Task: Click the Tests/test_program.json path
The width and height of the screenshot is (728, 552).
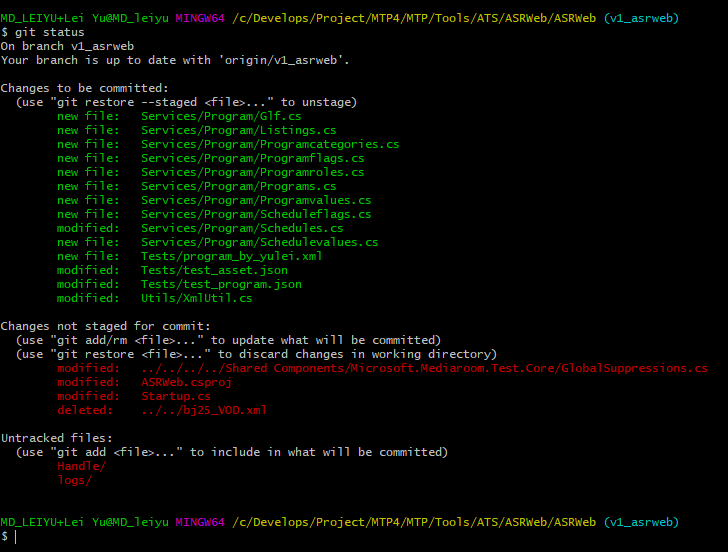Action: pyautogui.click(x=221, y=284)
